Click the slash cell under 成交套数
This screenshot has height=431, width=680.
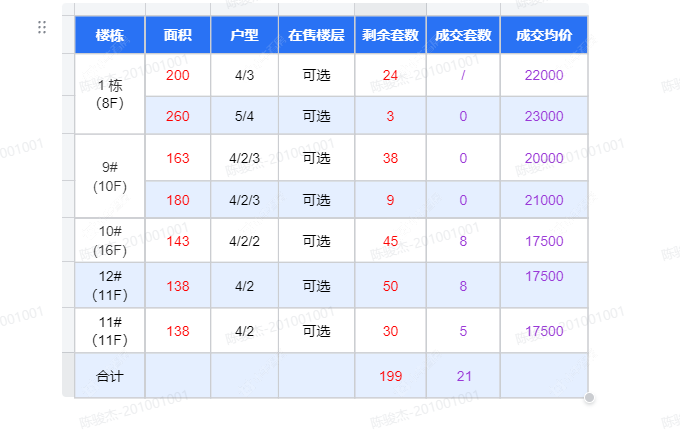point(463,75)
